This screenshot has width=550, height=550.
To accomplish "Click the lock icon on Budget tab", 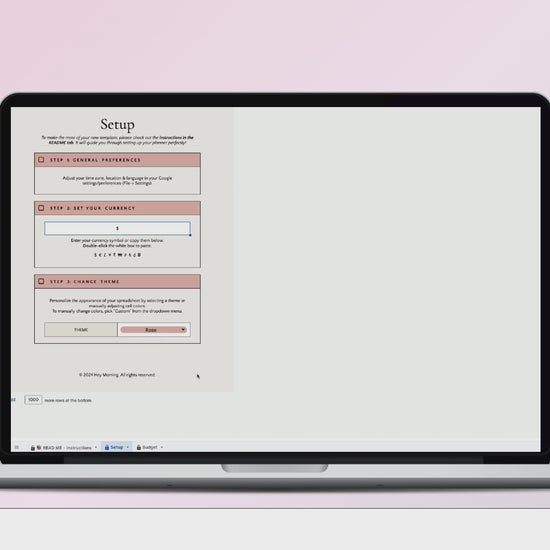I will tap(139, 447).
